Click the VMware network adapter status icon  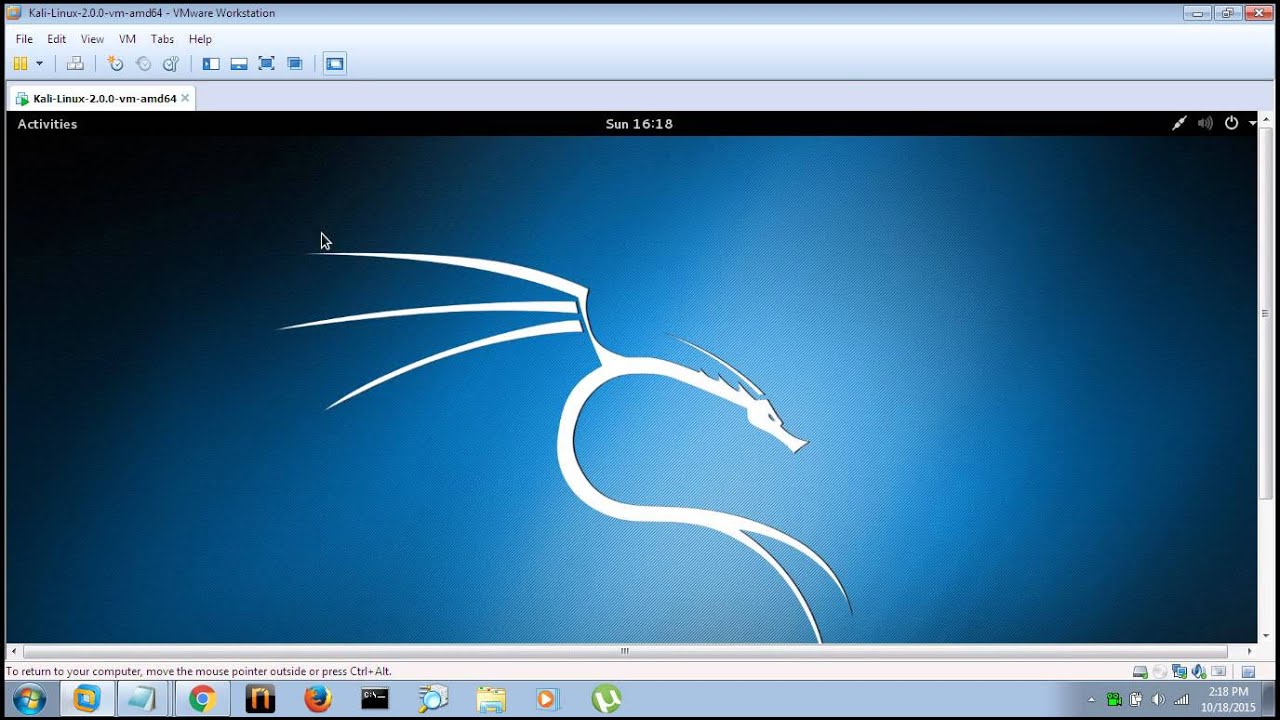[x=1180, y=672]
